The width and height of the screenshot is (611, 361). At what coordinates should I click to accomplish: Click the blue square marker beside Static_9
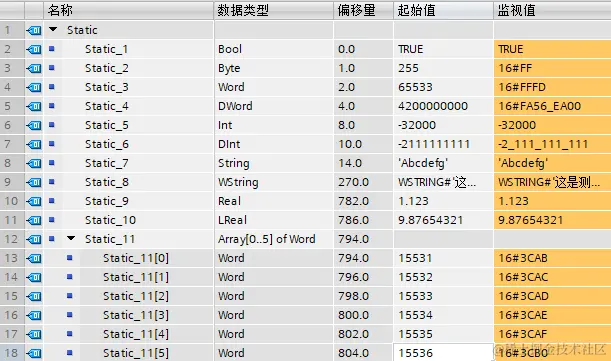51,201
